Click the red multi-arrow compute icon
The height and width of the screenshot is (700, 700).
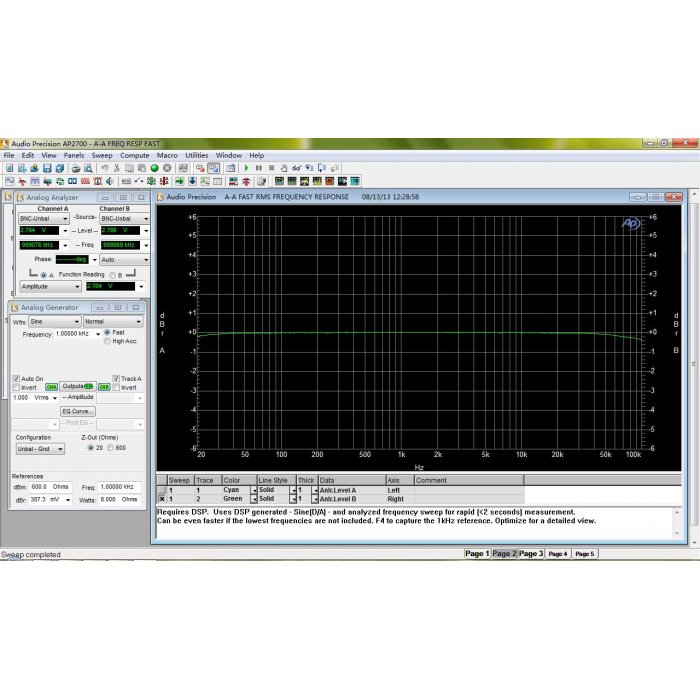click(246, 181)
